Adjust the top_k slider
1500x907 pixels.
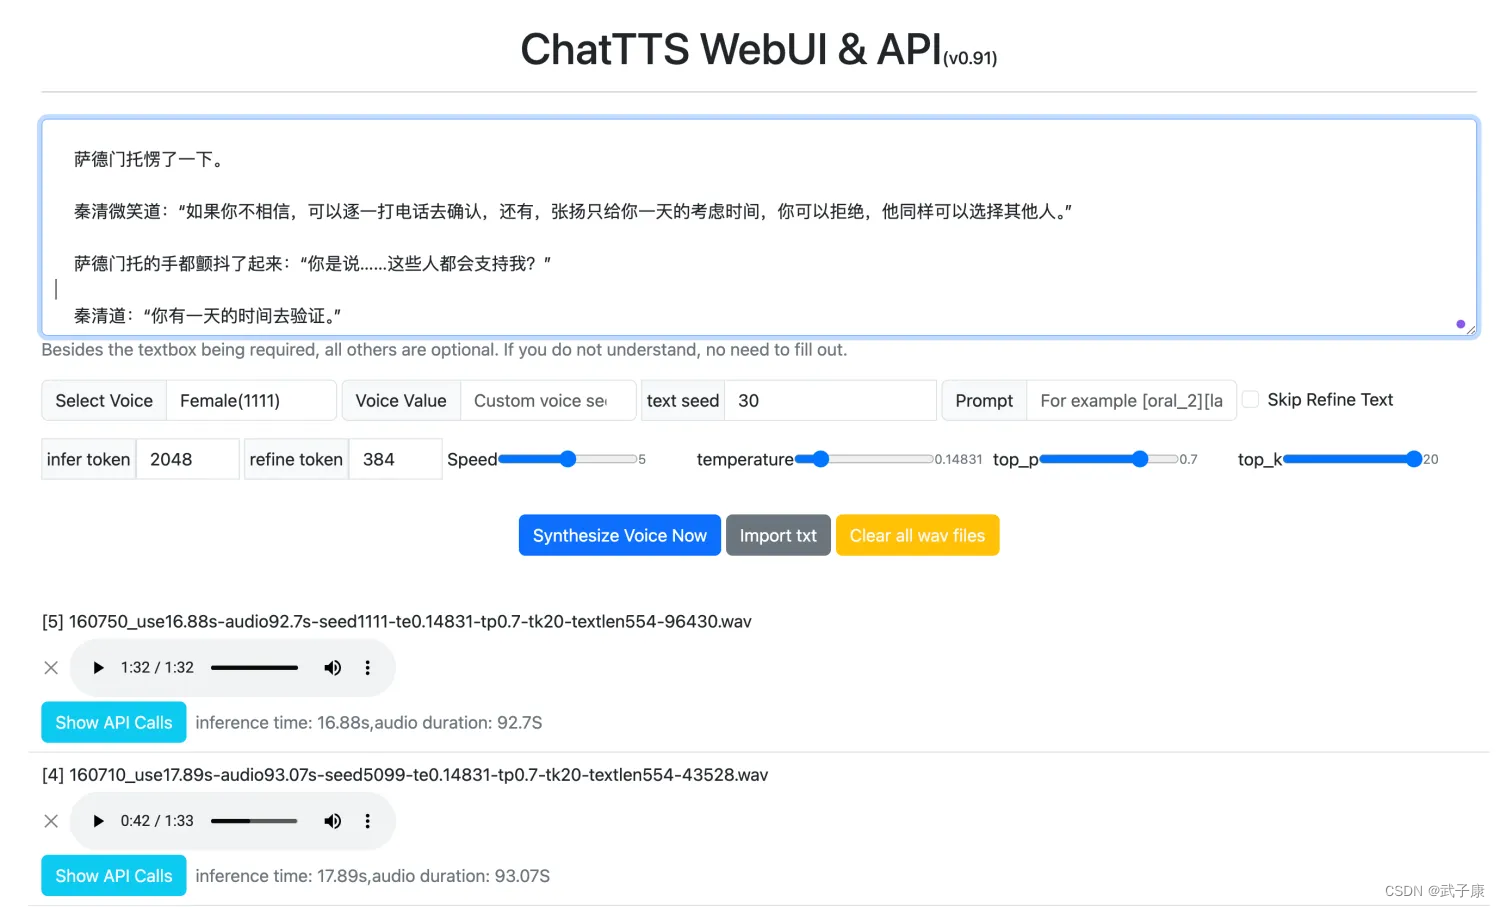[x=1353, y=459]
